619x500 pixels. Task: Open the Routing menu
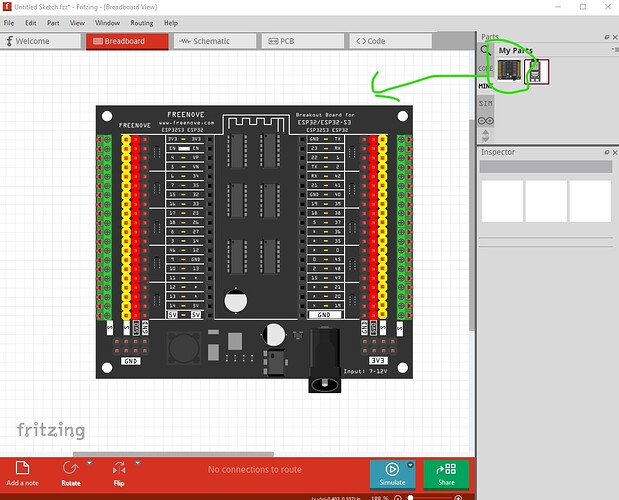tap(142, 22)
